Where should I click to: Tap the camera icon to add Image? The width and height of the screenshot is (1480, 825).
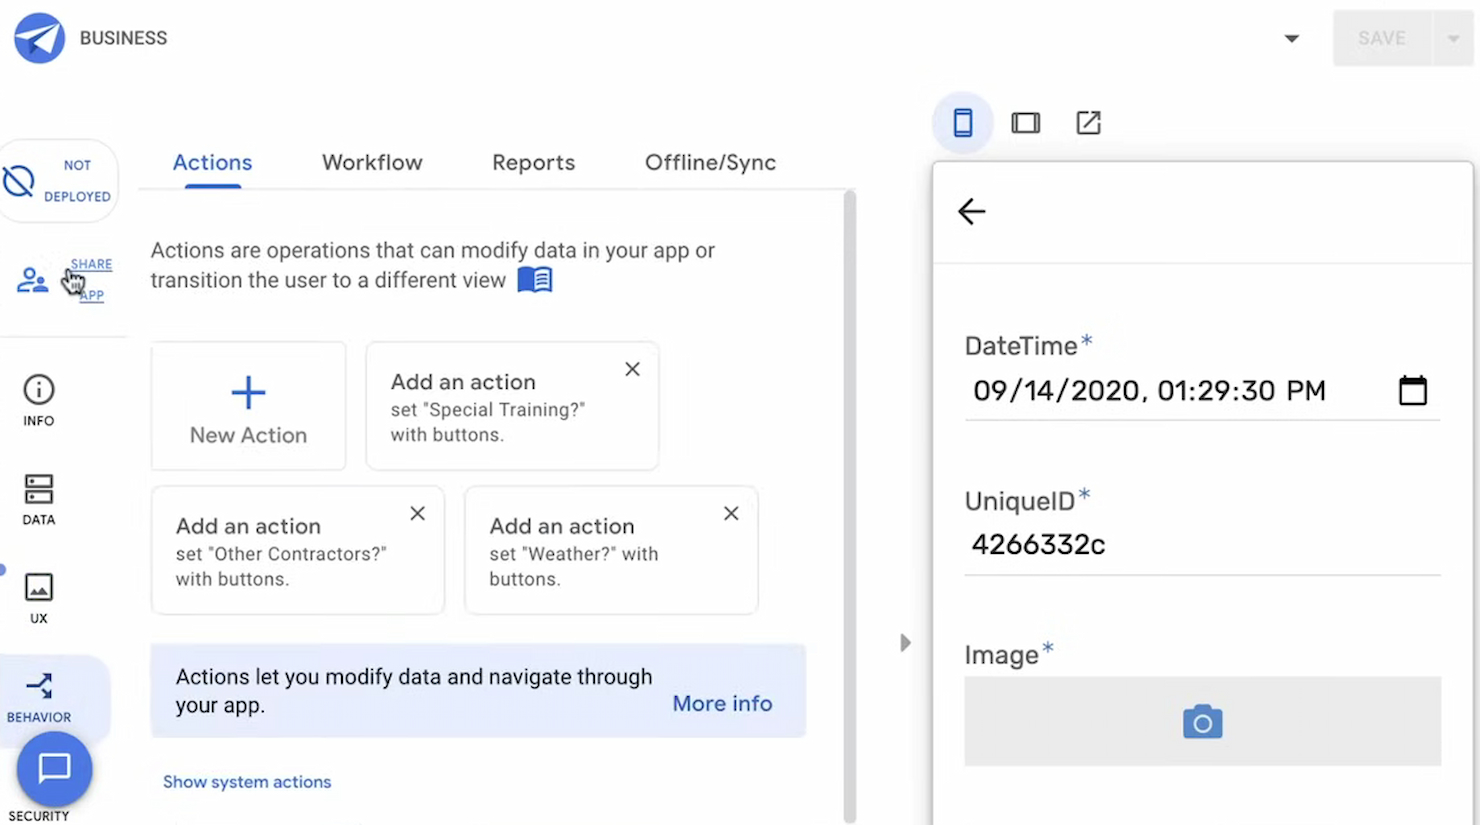tap(1202, 722)
